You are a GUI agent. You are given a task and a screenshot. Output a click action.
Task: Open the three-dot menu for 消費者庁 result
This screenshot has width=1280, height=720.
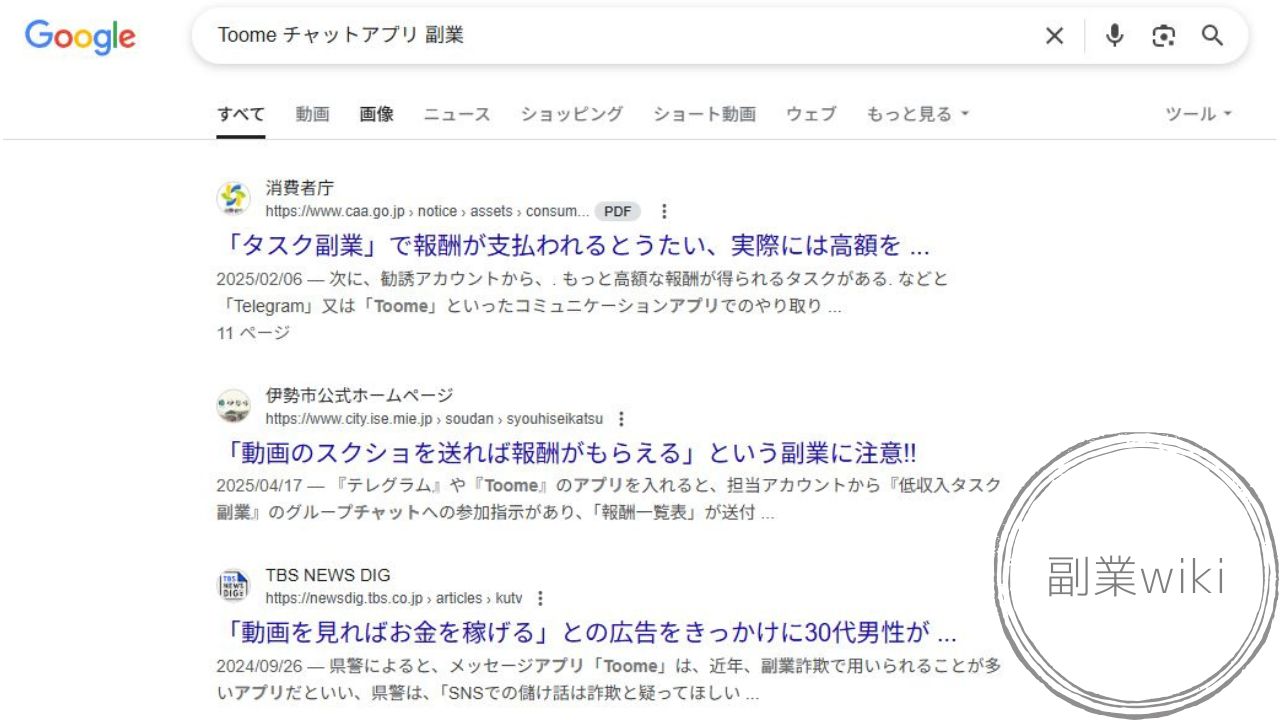coord(663,211)
